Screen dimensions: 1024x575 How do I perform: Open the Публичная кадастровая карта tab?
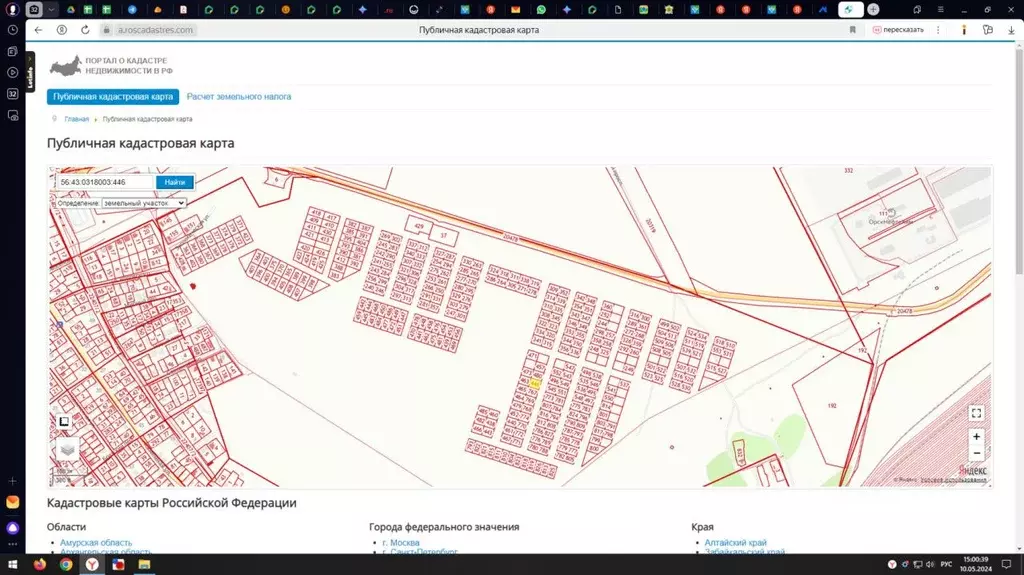(113, 97)
